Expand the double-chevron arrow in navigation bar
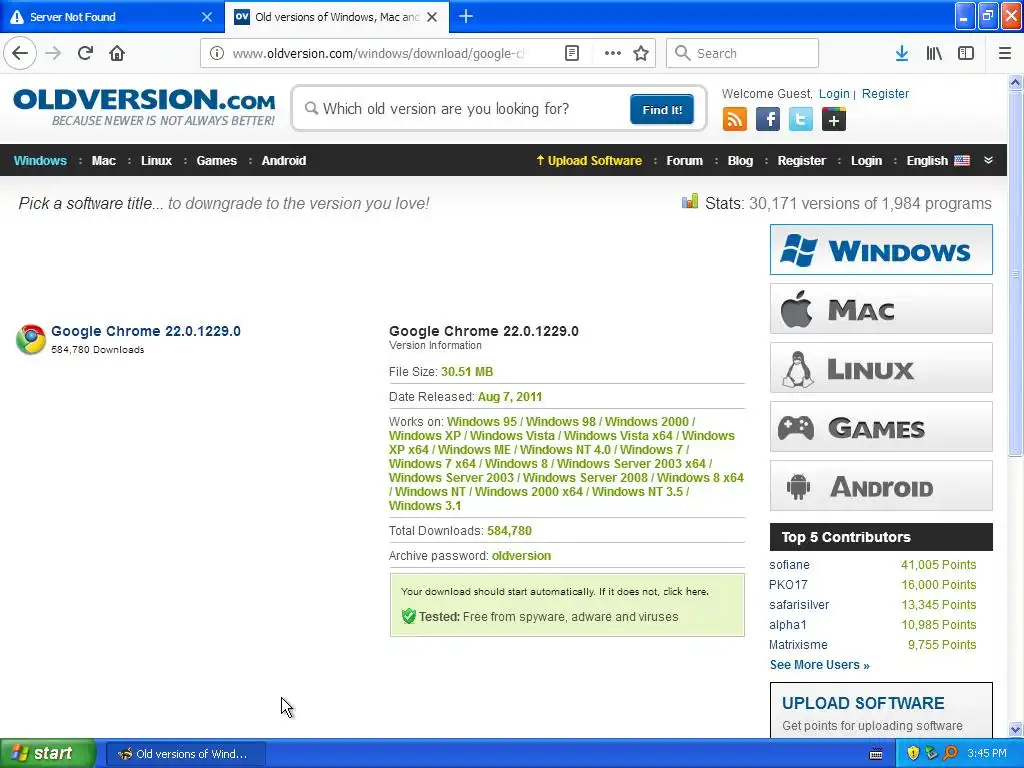 click(x=988, y=160)
